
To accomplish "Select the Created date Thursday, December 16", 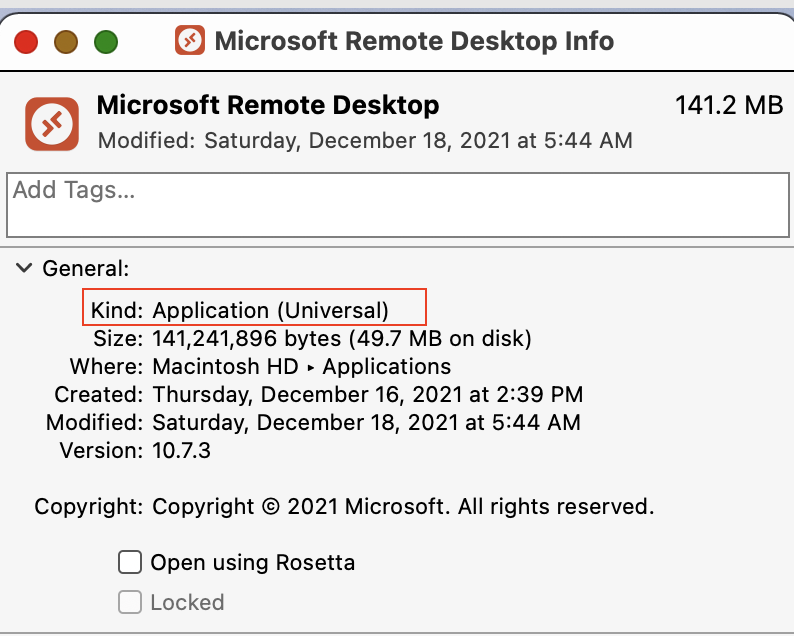I will [368, 394].
